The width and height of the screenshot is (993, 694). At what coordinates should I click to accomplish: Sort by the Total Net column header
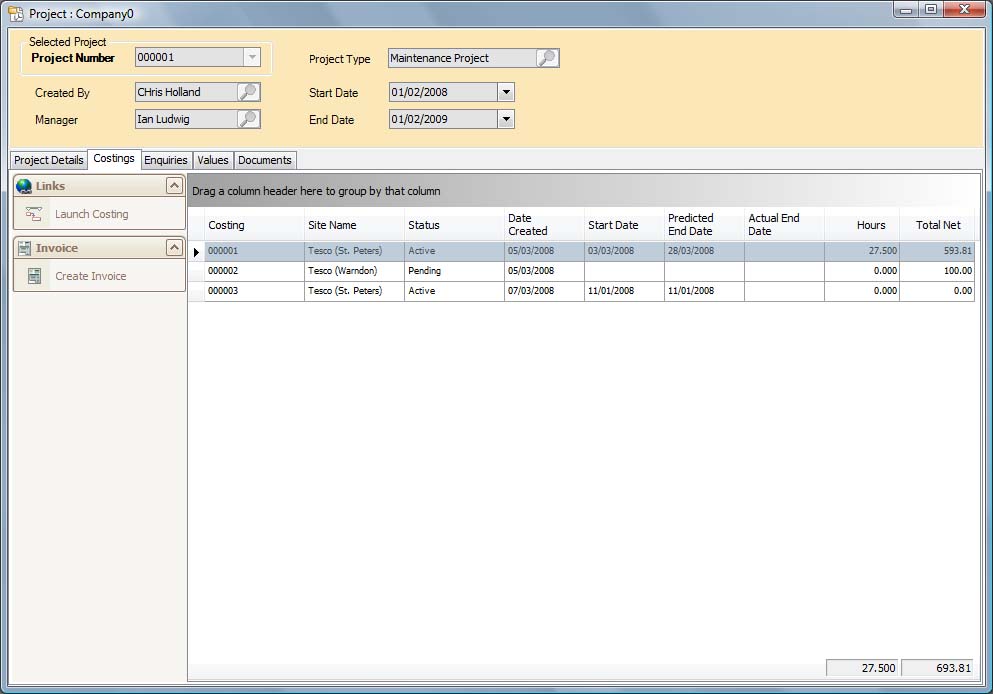(x=937, y=225)
